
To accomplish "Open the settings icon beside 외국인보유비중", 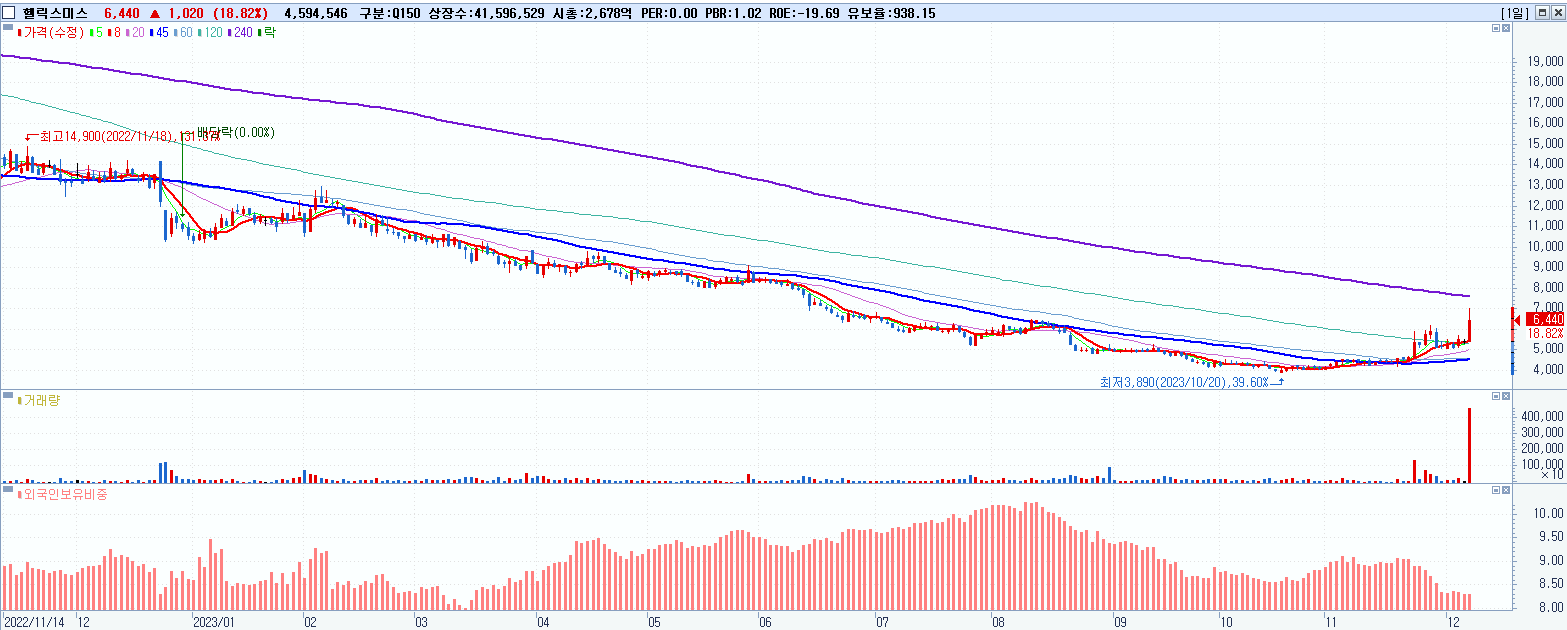I will point(8,491).
